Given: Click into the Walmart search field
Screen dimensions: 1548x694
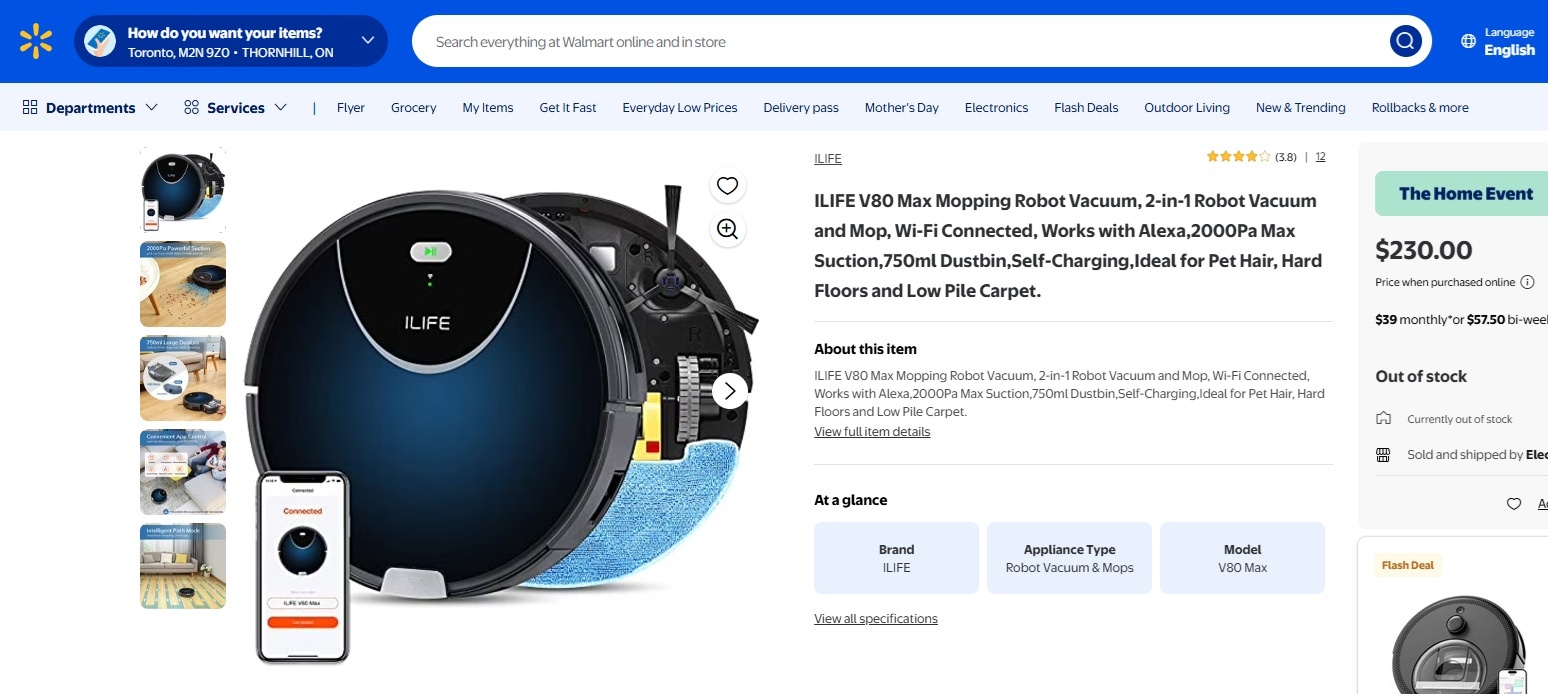Looking at the screenshot, I should [x=900, y=41].
